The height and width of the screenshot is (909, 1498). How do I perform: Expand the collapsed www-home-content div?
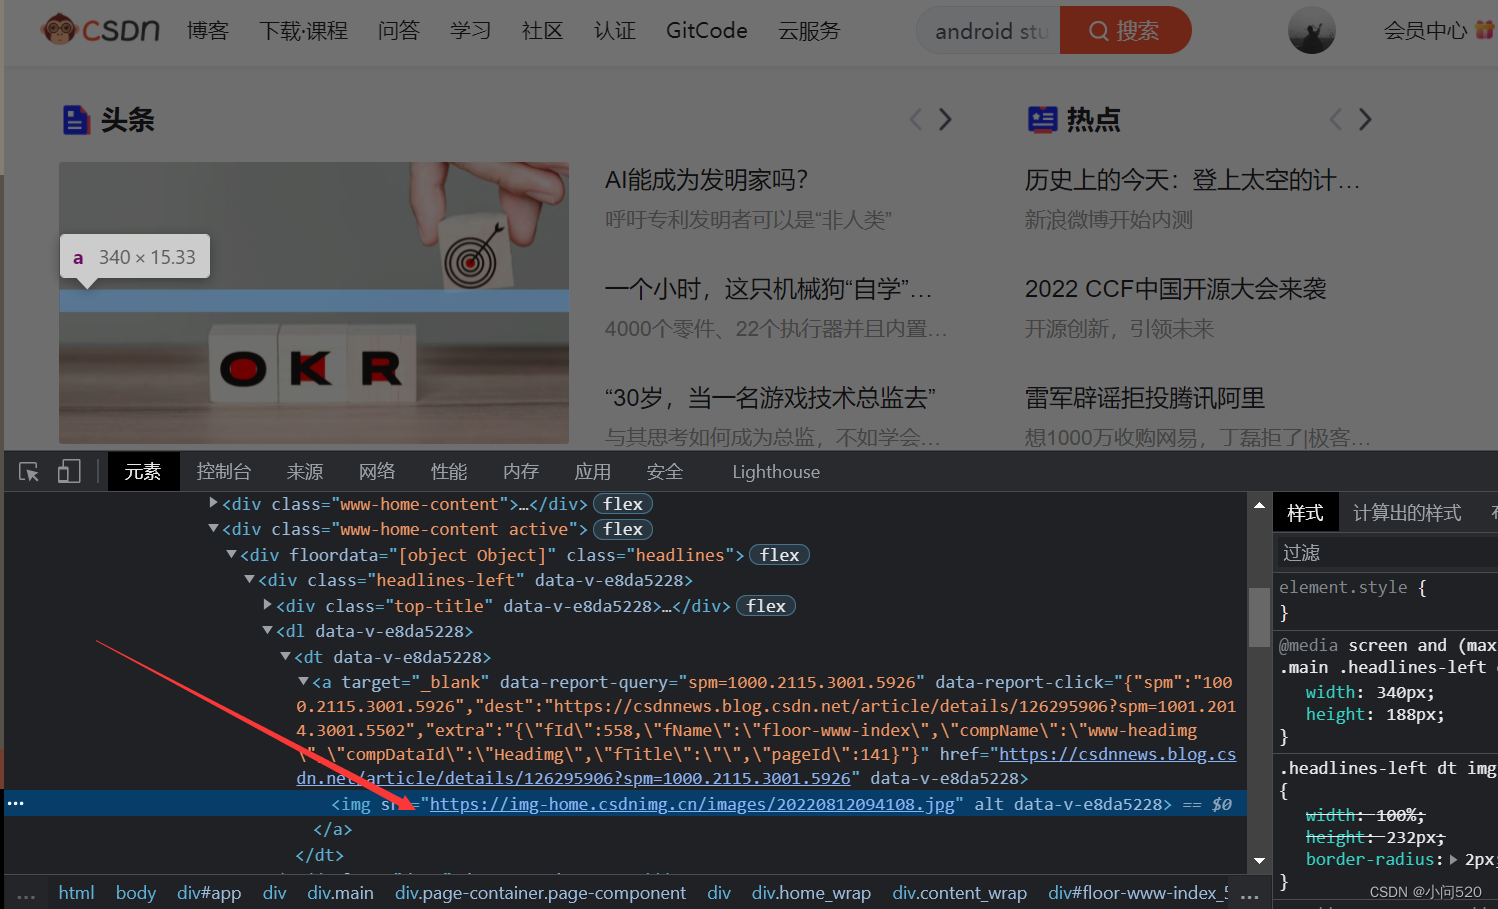pyautogui.click(x=213, y=503)
